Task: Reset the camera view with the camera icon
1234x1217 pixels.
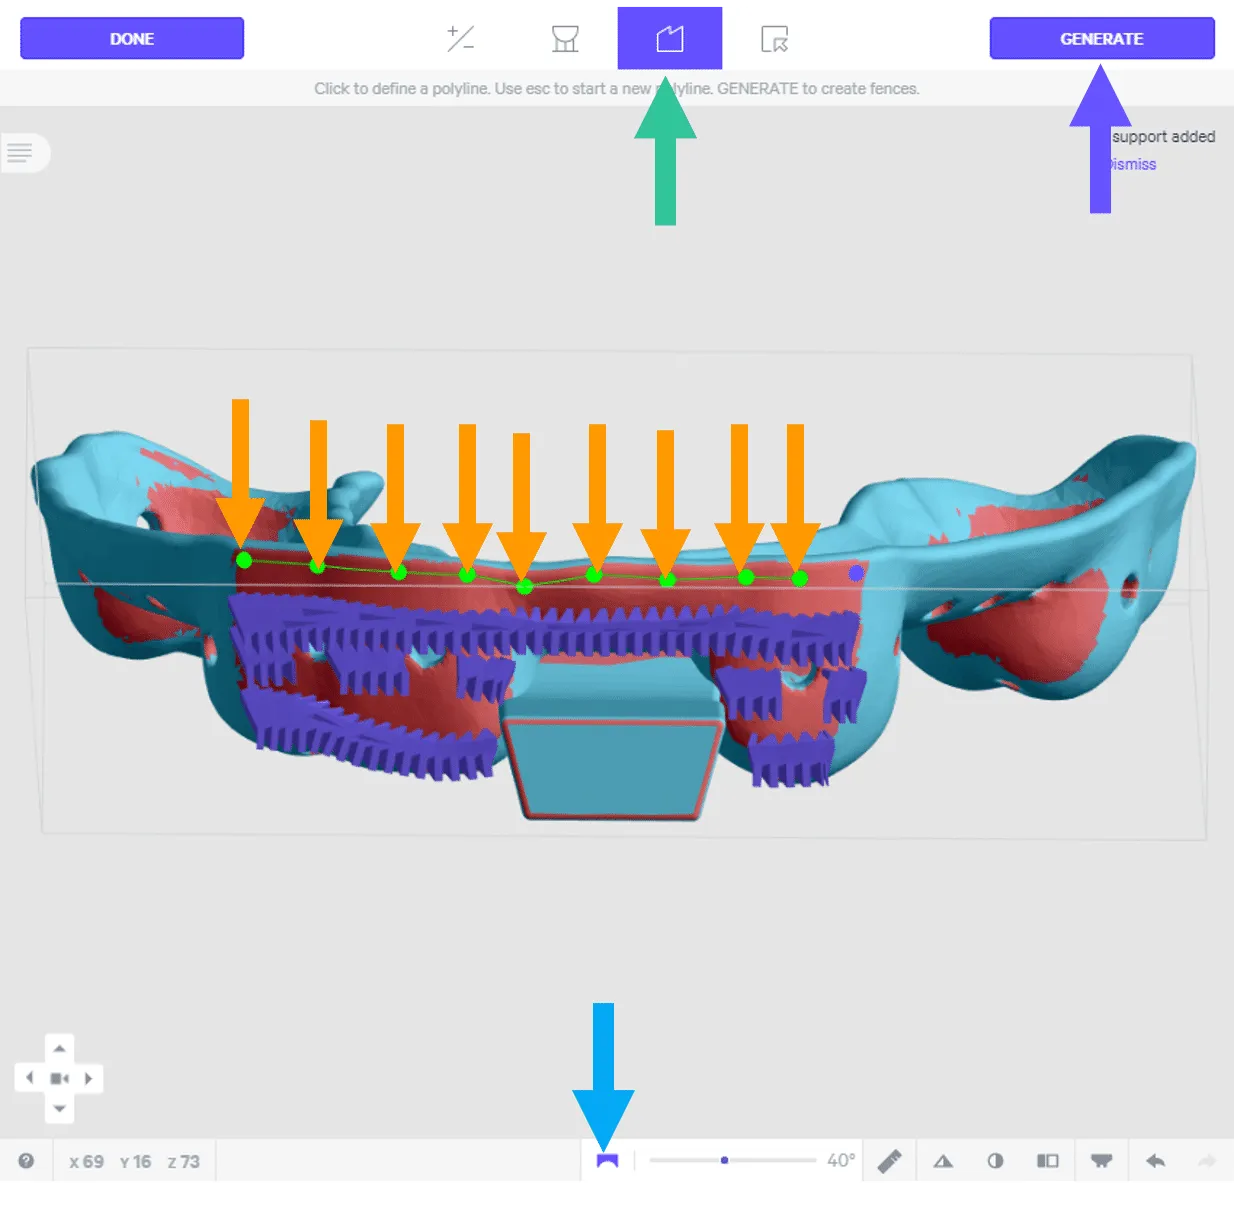Action: (59, 1078)
